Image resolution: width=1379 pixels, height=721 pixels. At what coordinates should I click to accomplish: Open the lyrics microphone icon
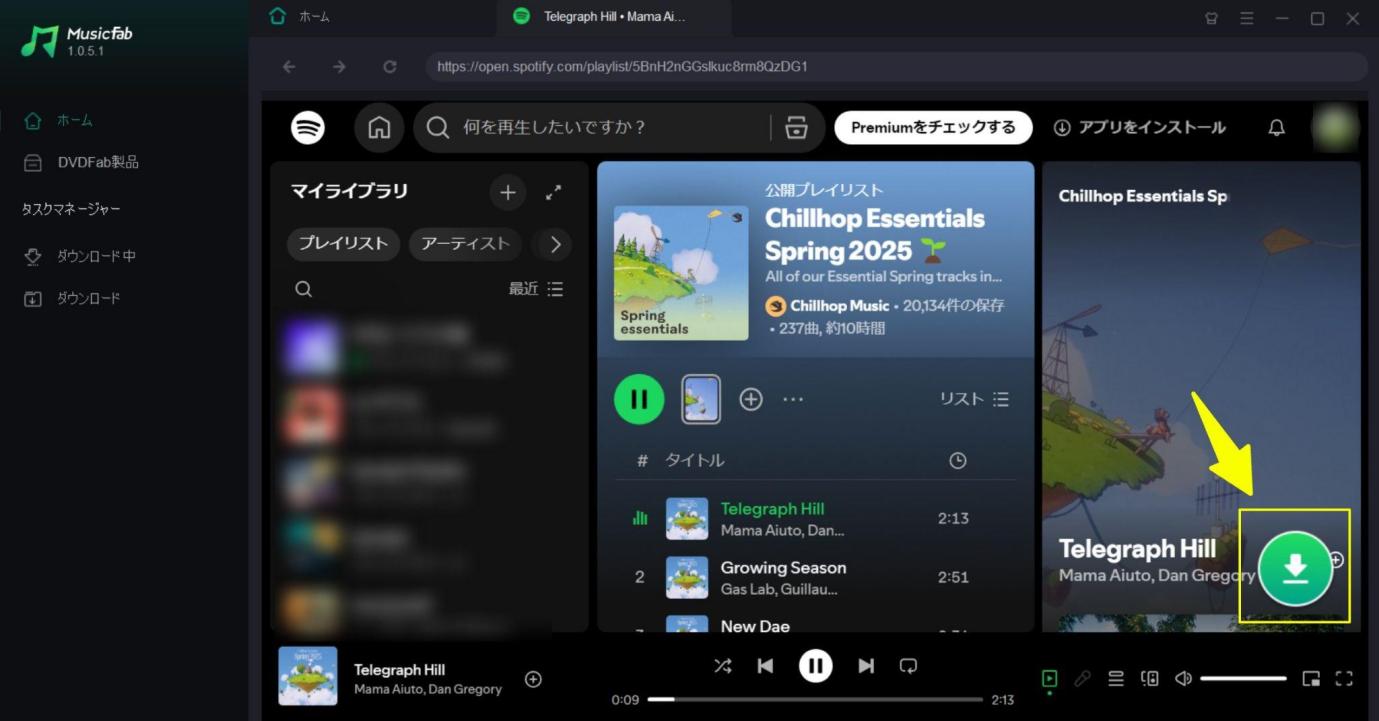pyautogui.click(x=1082, y=679)
